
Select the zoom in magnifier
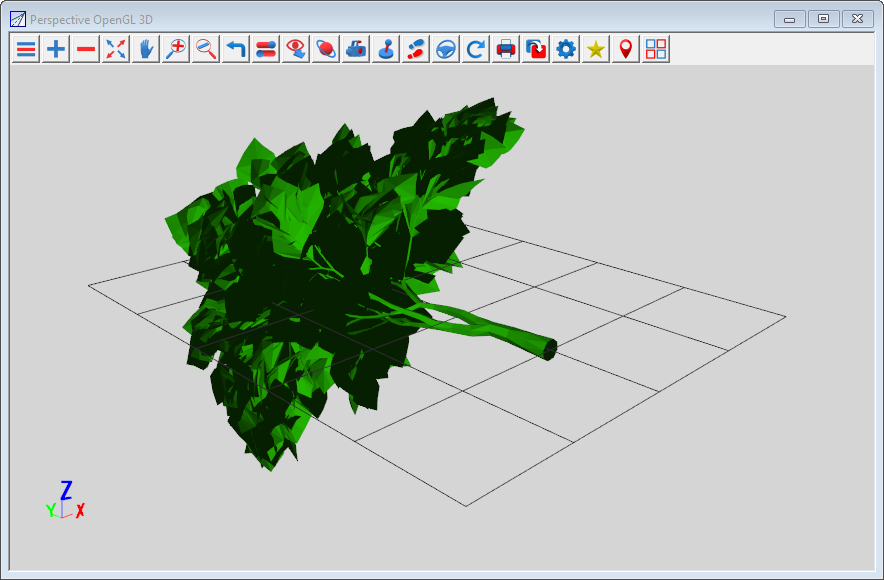coord(176,49)
